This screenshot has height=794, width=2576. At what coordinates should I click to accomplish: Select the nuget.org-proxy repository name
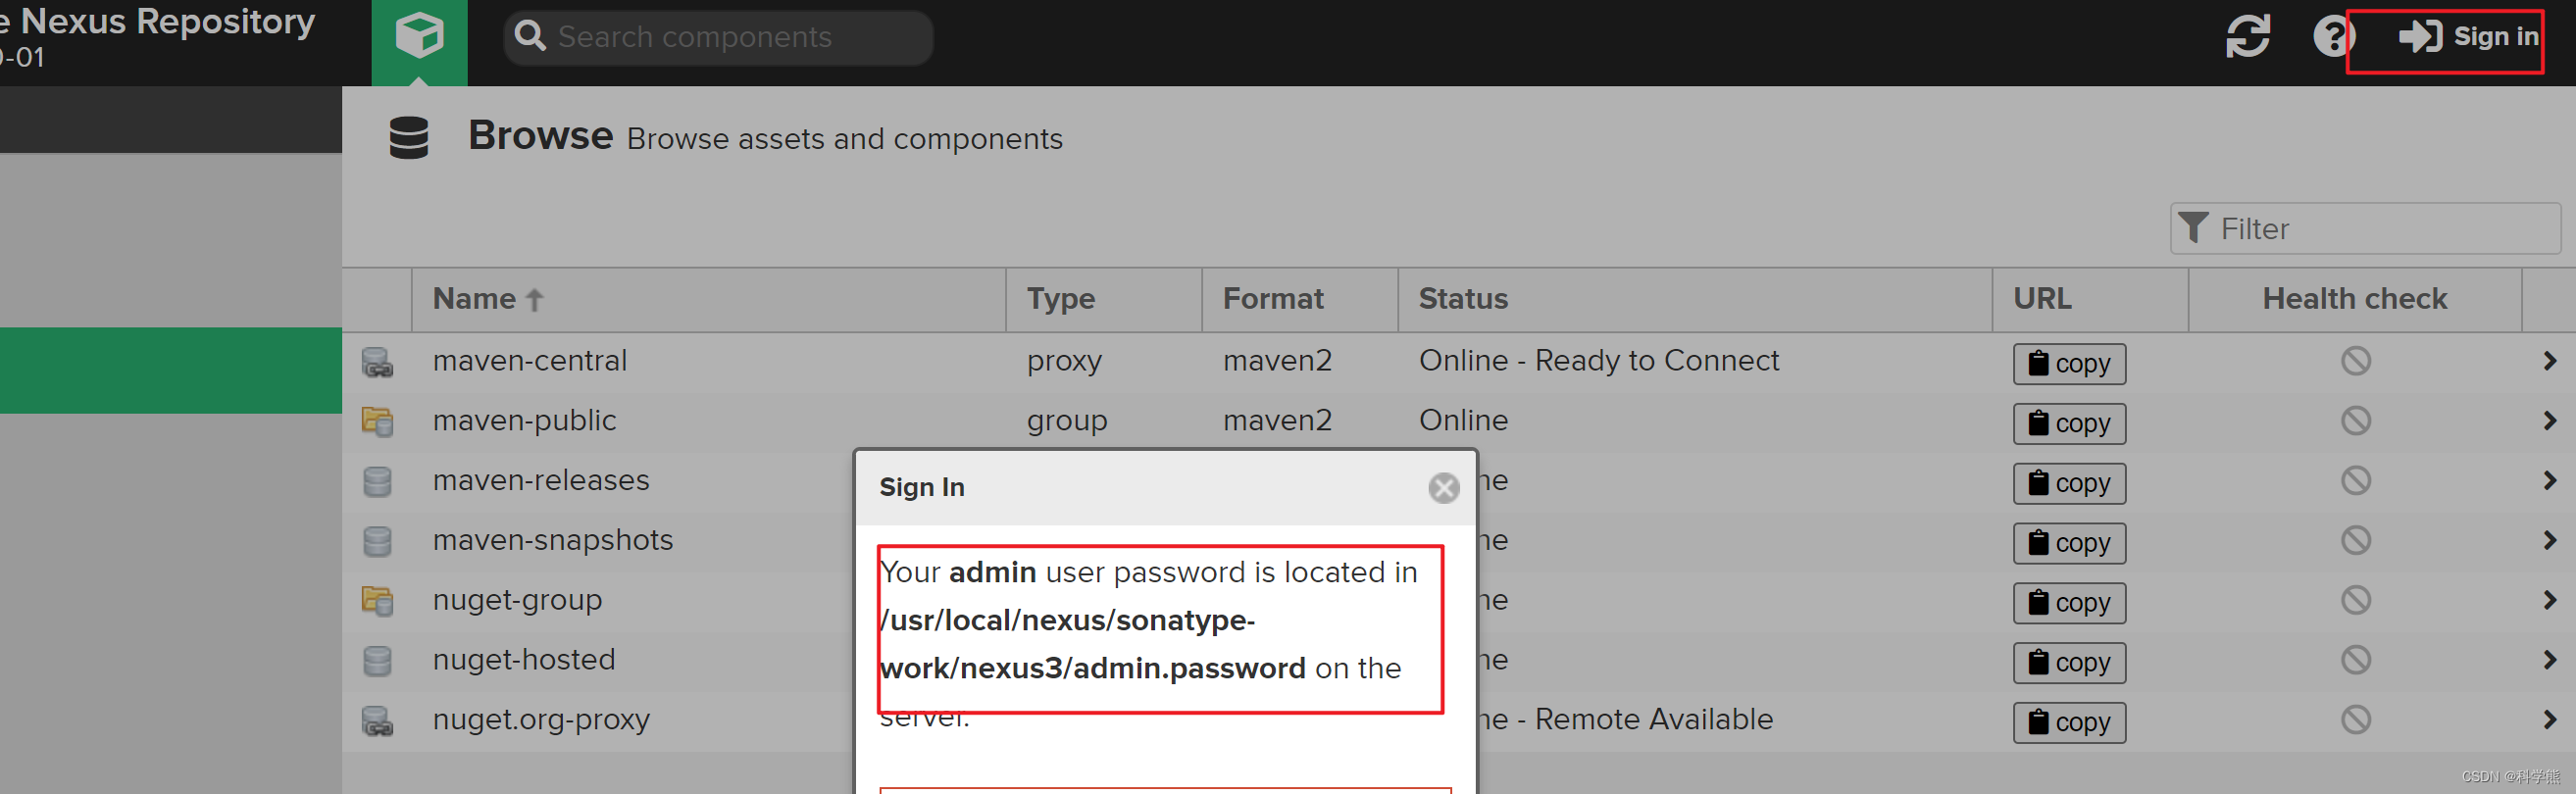541,720
